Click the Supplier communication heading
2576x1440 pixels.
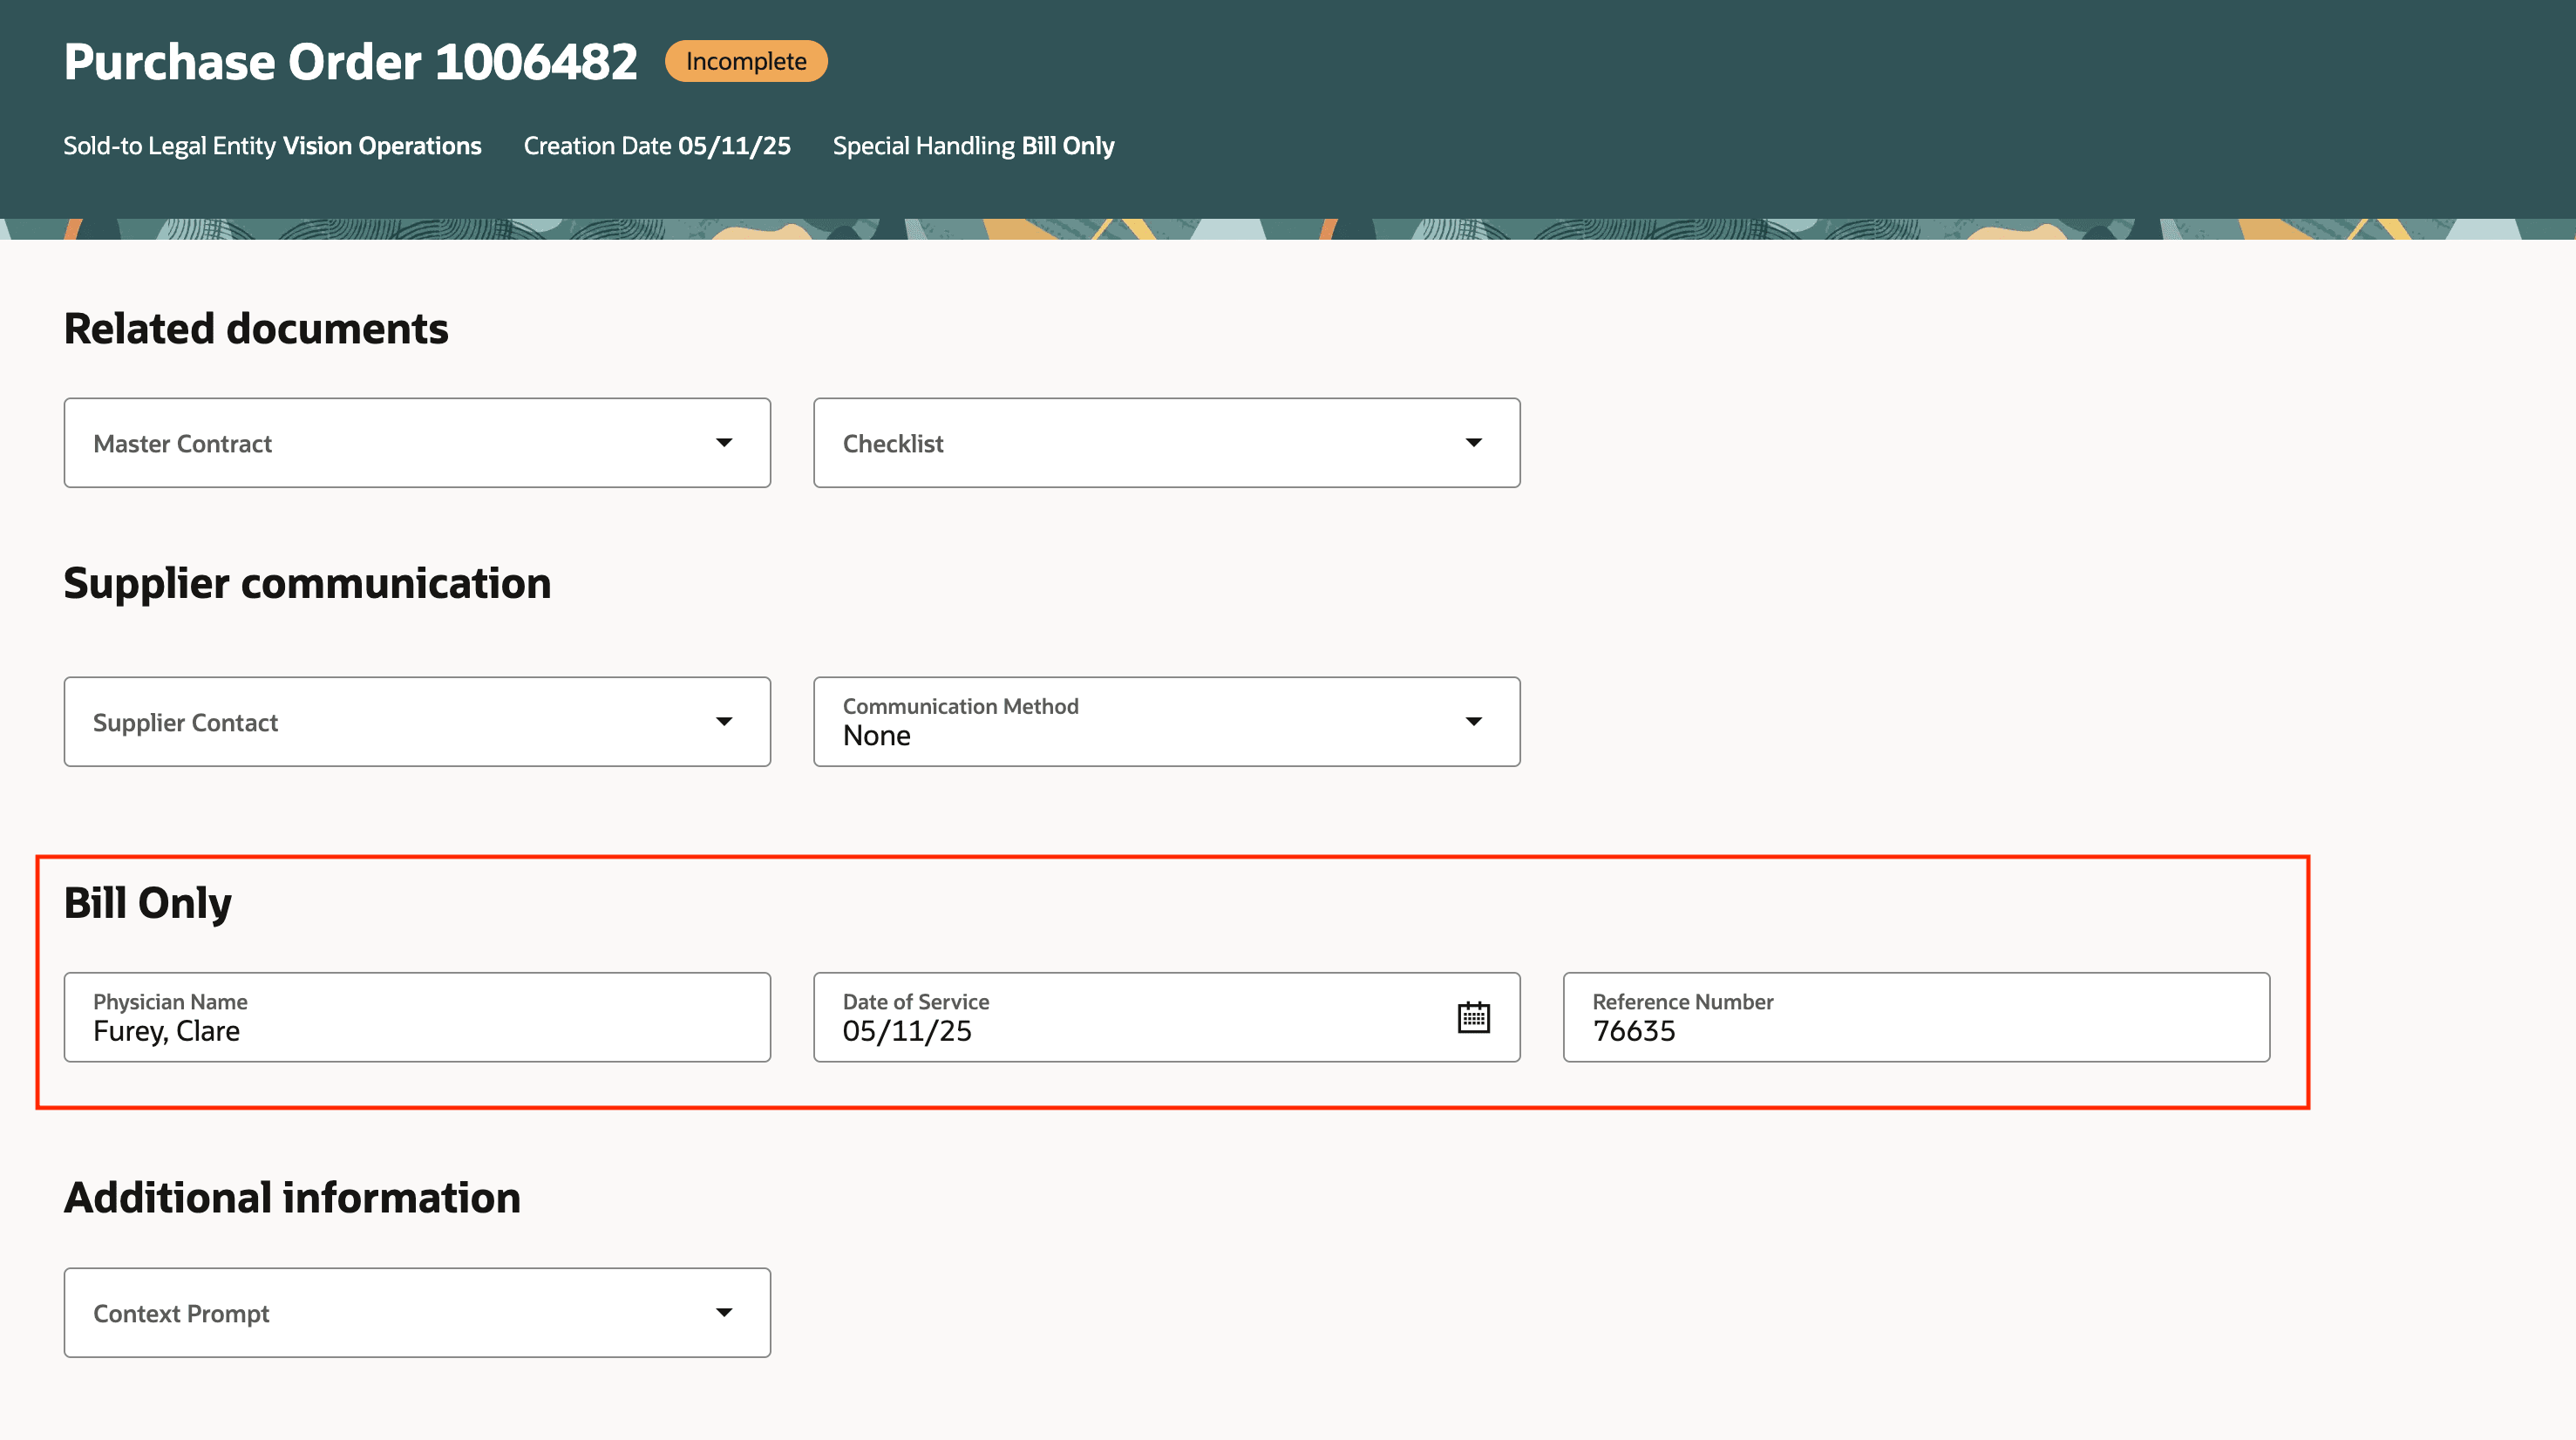(307, 583)
